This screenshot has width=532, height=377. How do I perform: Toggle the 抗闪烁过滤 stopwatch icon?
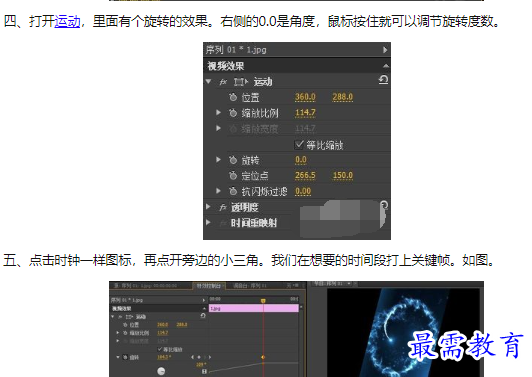[x=233, y=191]
